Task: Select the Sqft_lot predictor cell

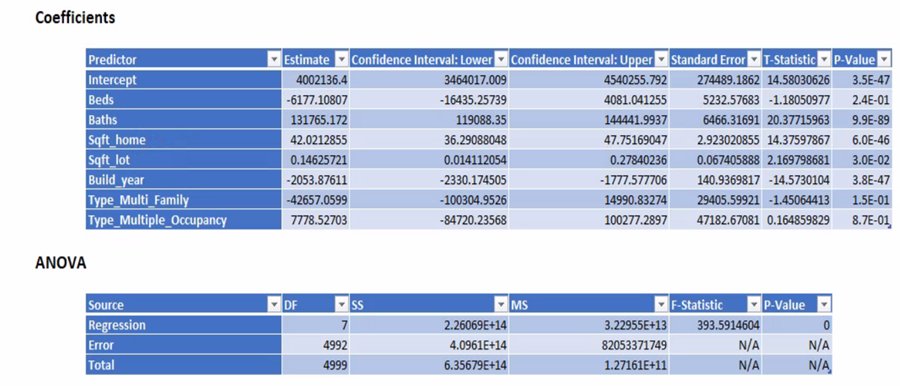Action: click(184, 160)
